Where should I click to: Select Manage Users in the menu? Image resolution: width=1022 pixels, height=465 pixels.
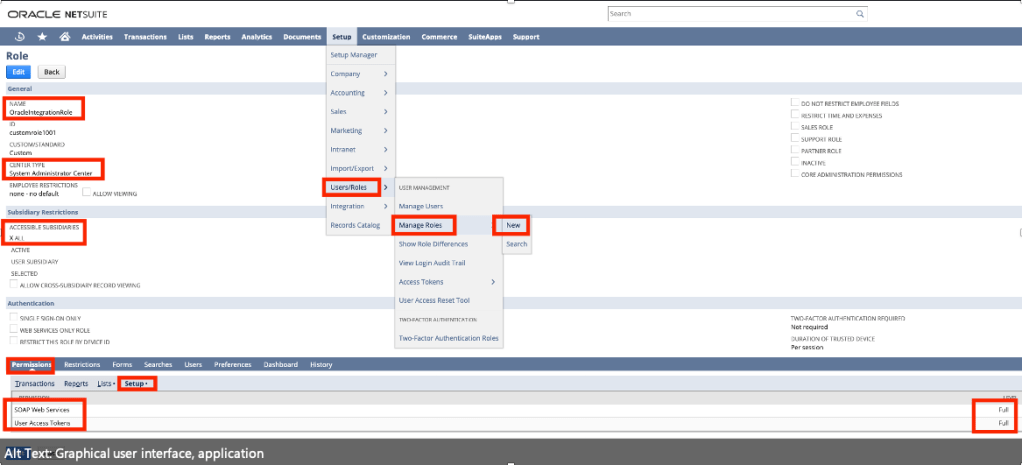click(420, 206)
